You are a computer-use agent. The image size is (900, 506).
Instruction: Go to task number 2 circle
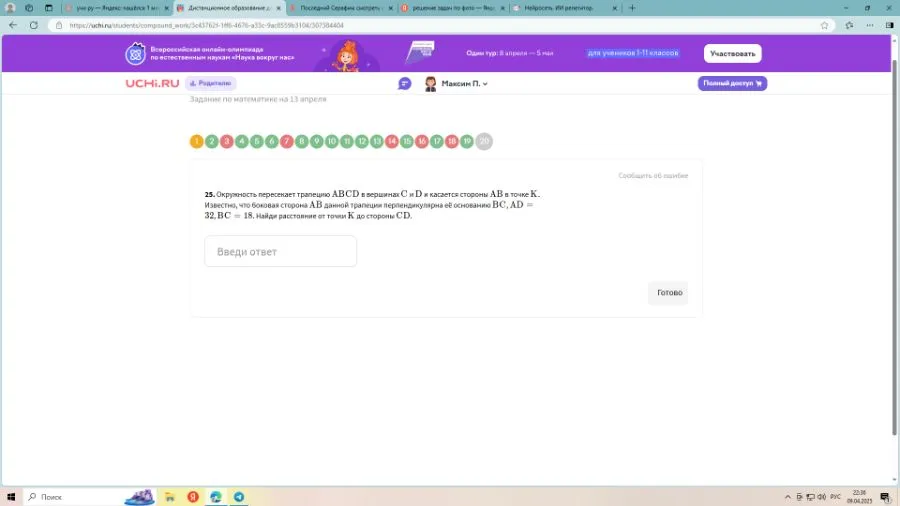212,141
